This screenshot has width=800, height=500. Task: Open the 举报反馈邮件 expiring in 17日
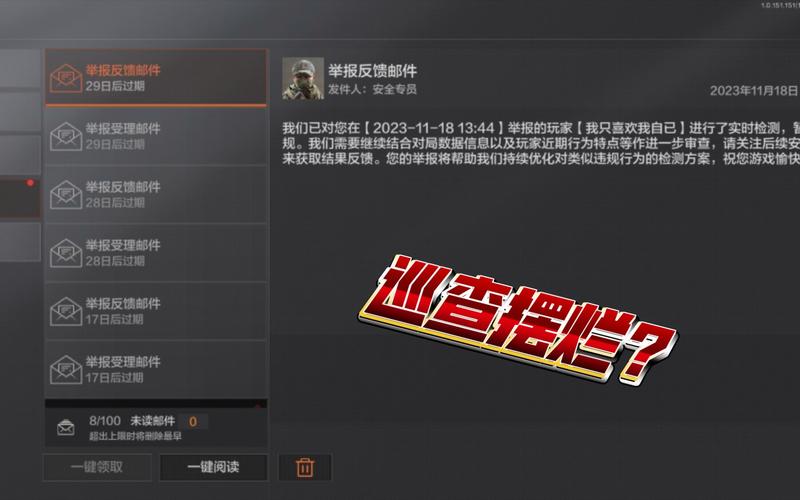(156, 311)
